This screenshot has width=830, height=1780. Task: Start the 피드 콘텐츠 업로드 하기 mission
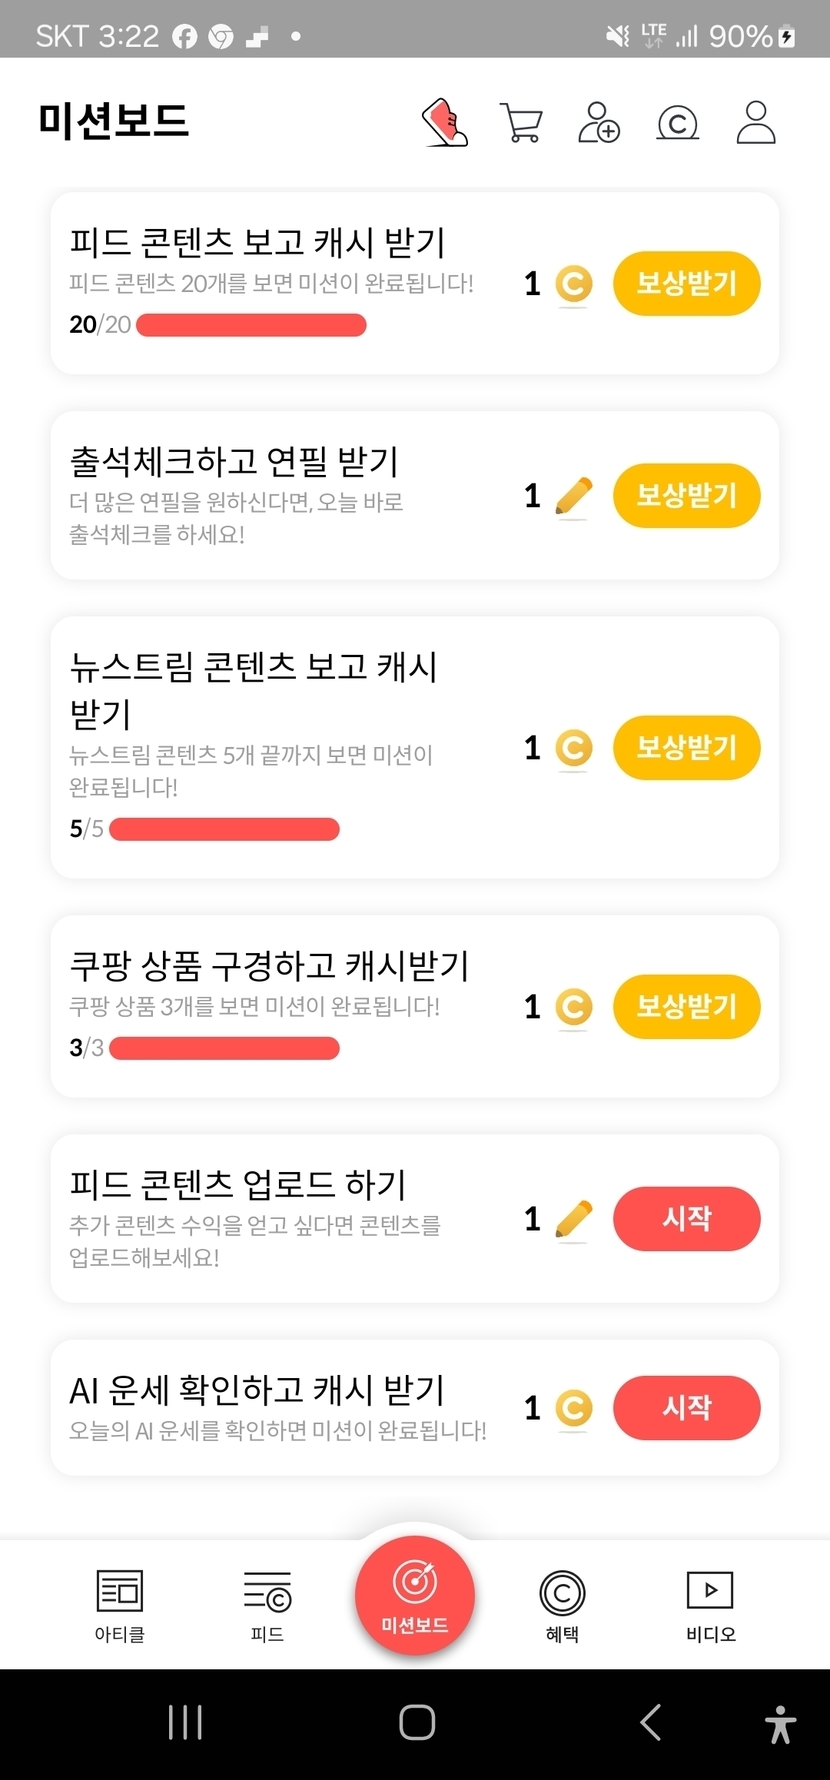pyautogui.click(x=686, y=1219)
